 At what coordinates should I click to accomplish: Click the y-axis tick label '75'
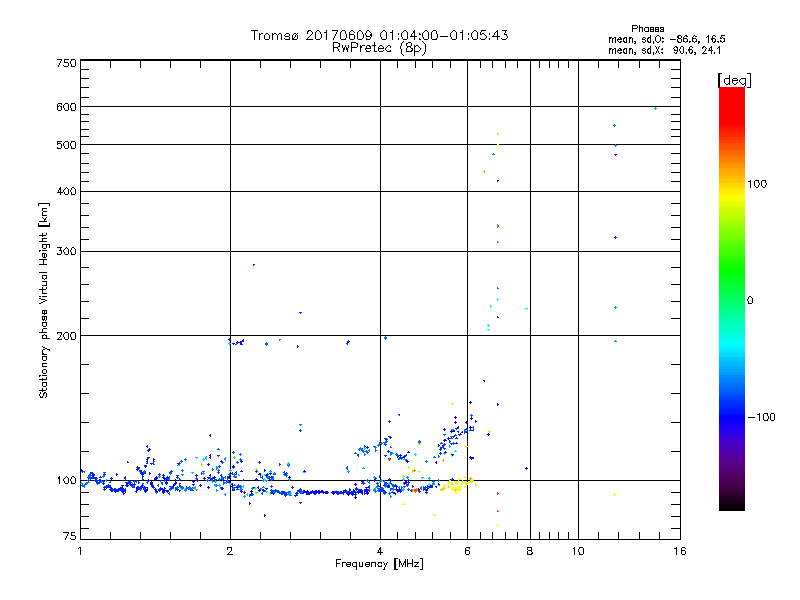70,536
